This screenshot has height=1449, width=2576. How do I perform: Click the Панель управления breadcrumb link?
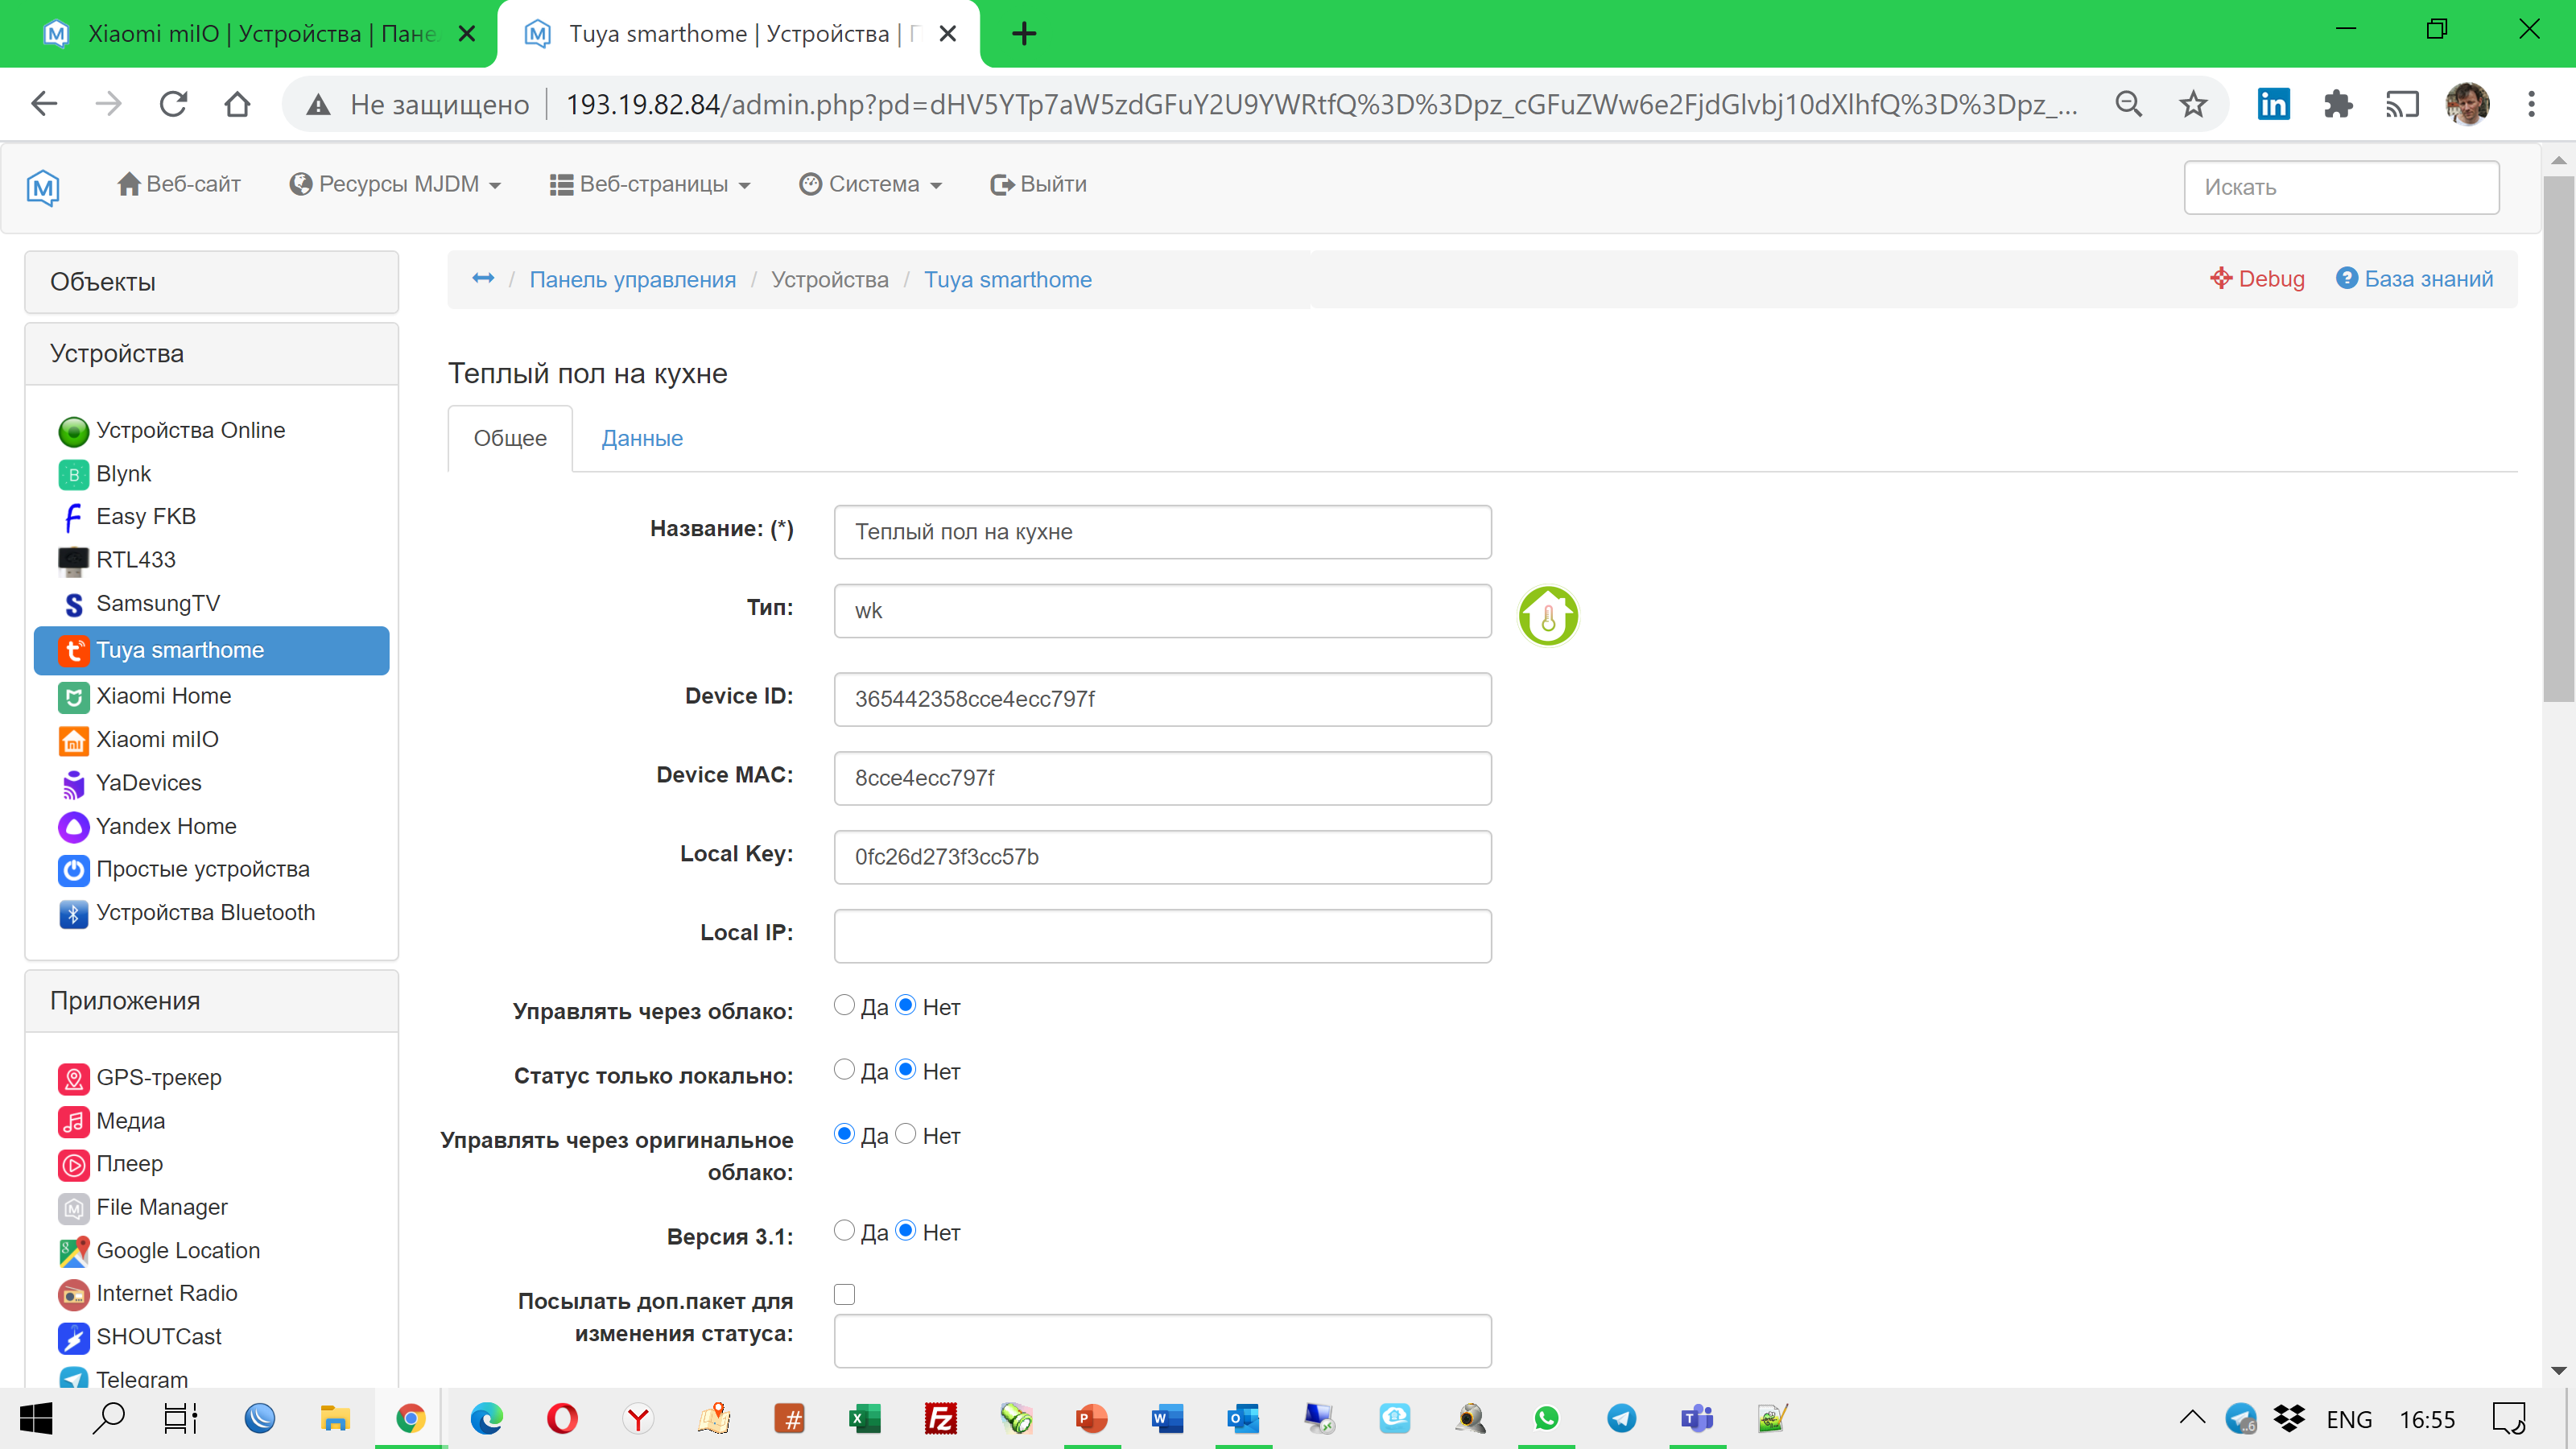pyautogui.click(x=632, y=279)
